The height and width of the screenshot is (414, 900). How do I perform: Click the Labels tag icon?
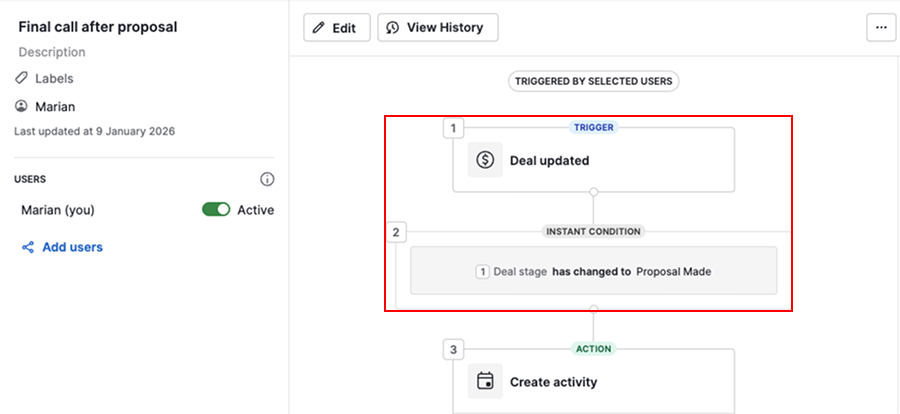point(21,78)
